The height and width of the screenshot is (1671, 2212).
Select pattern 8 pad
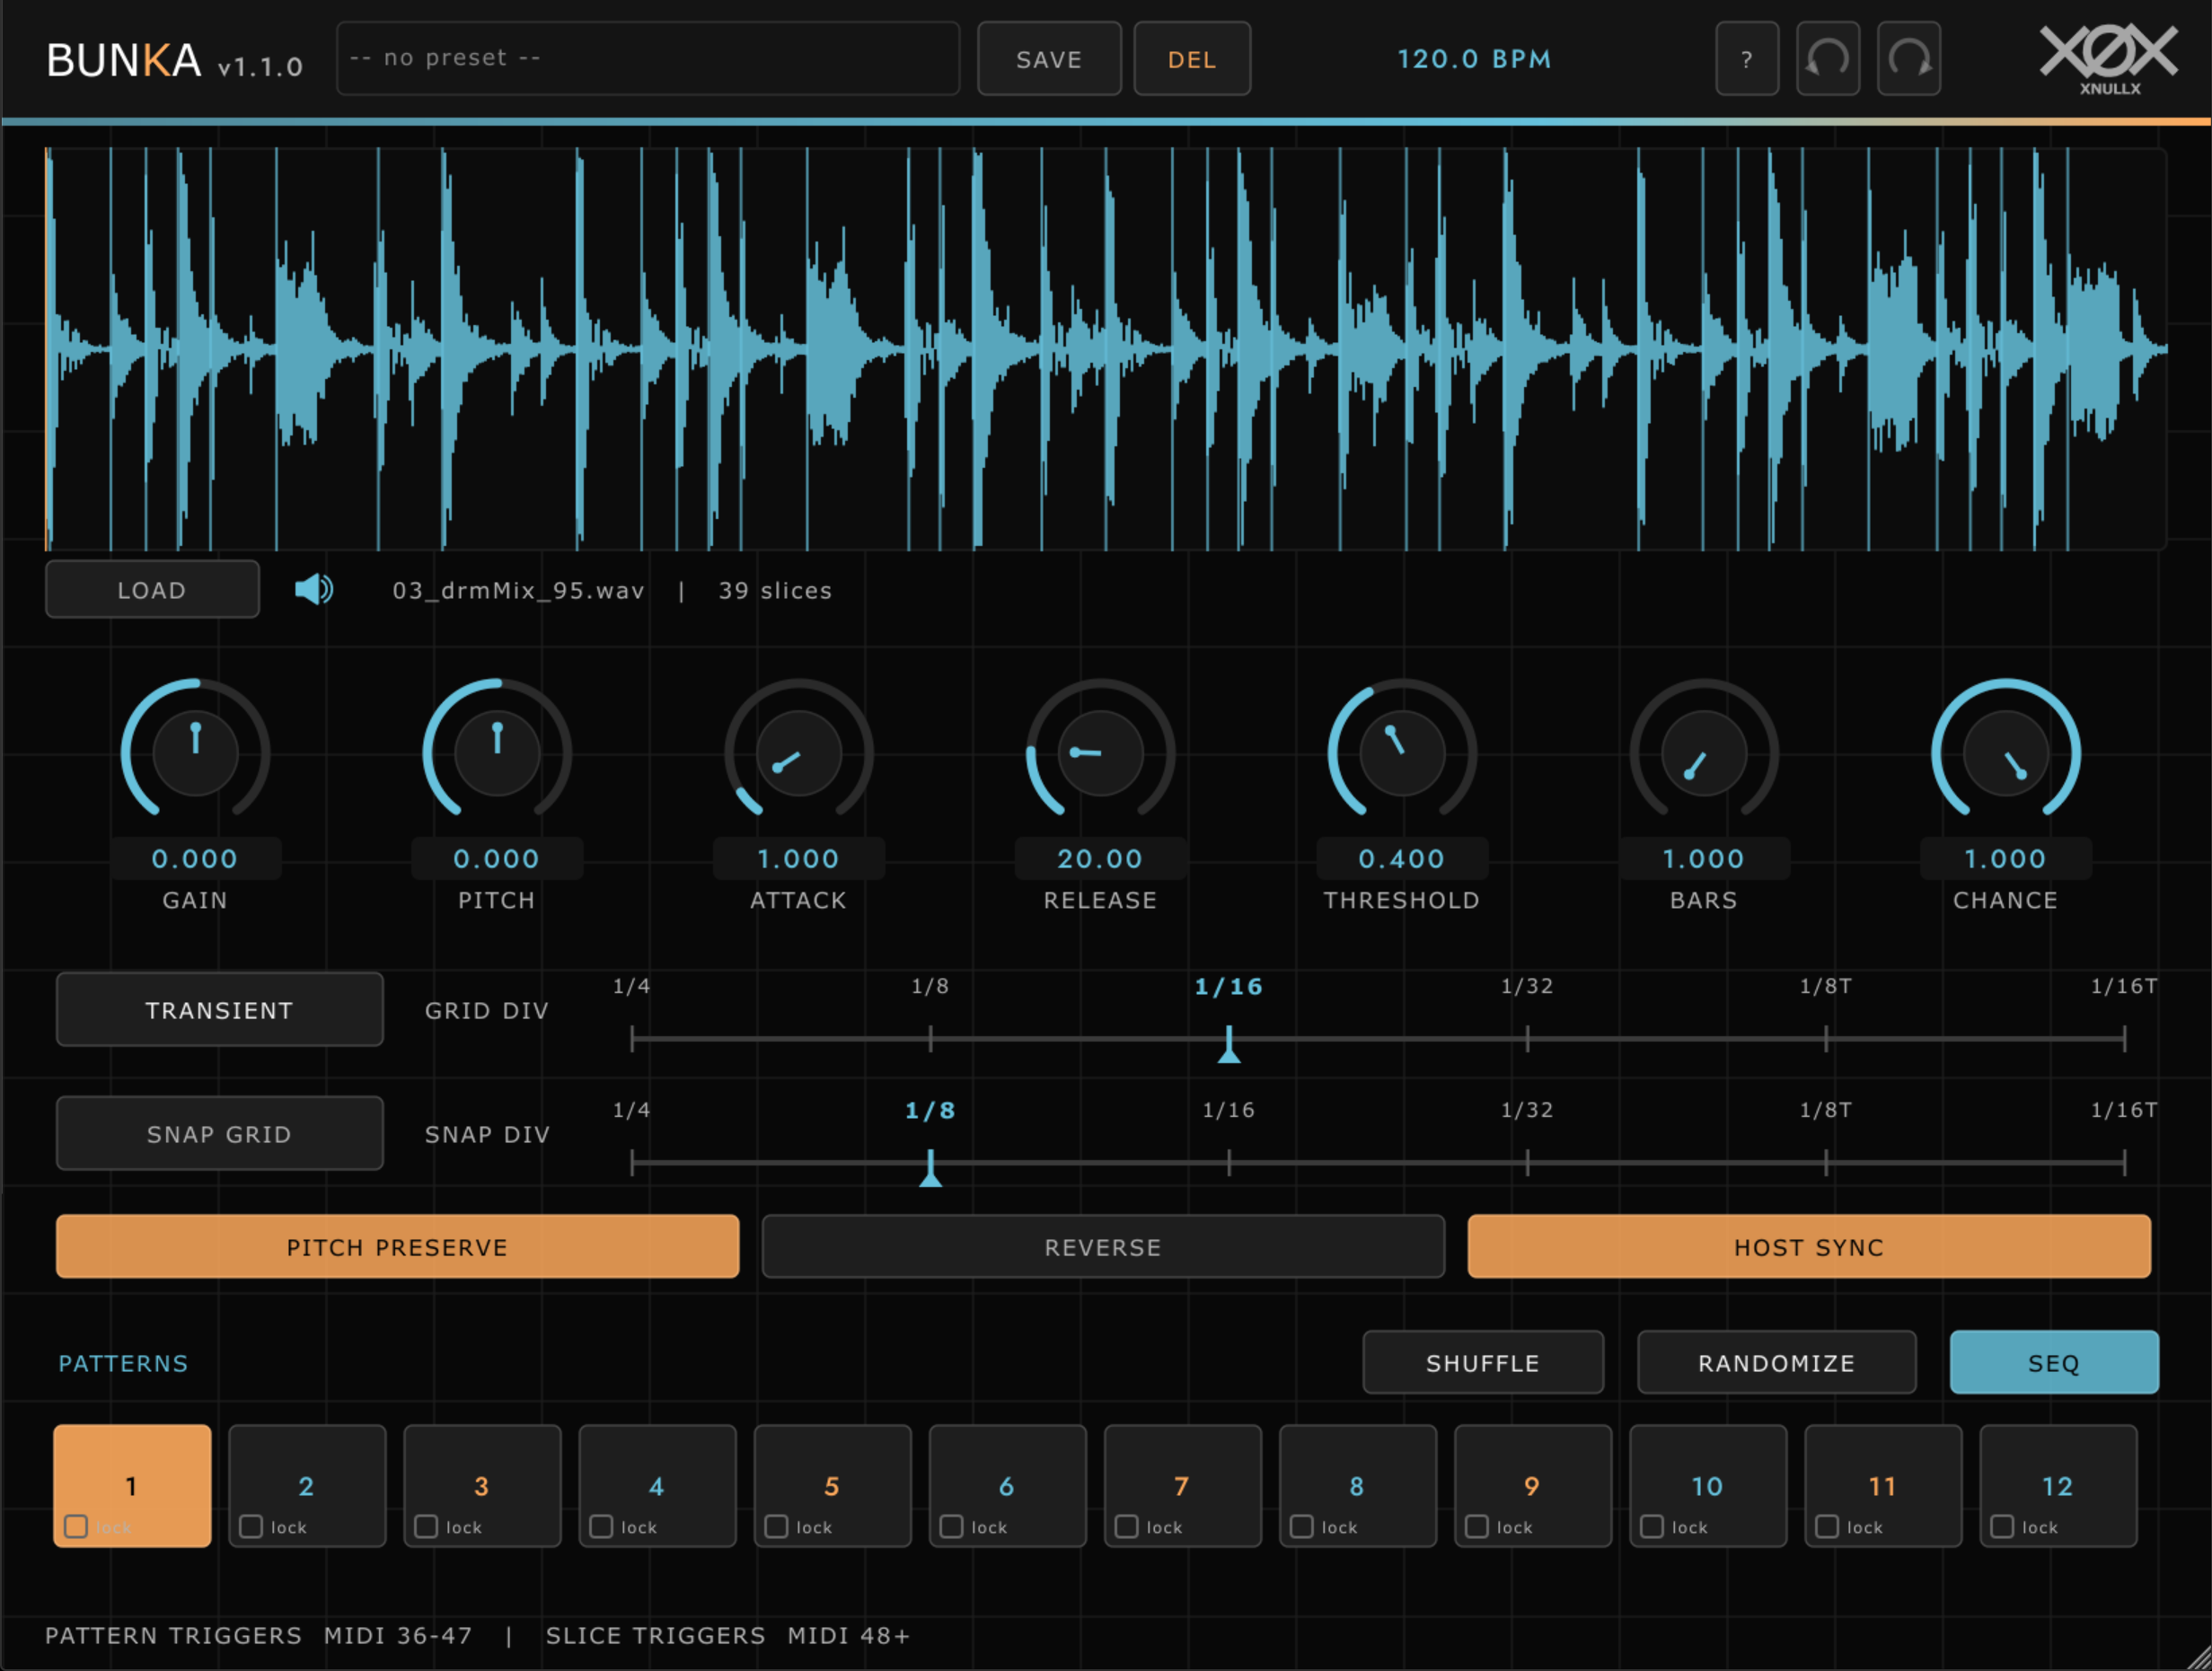(x=1357, y=1486)
